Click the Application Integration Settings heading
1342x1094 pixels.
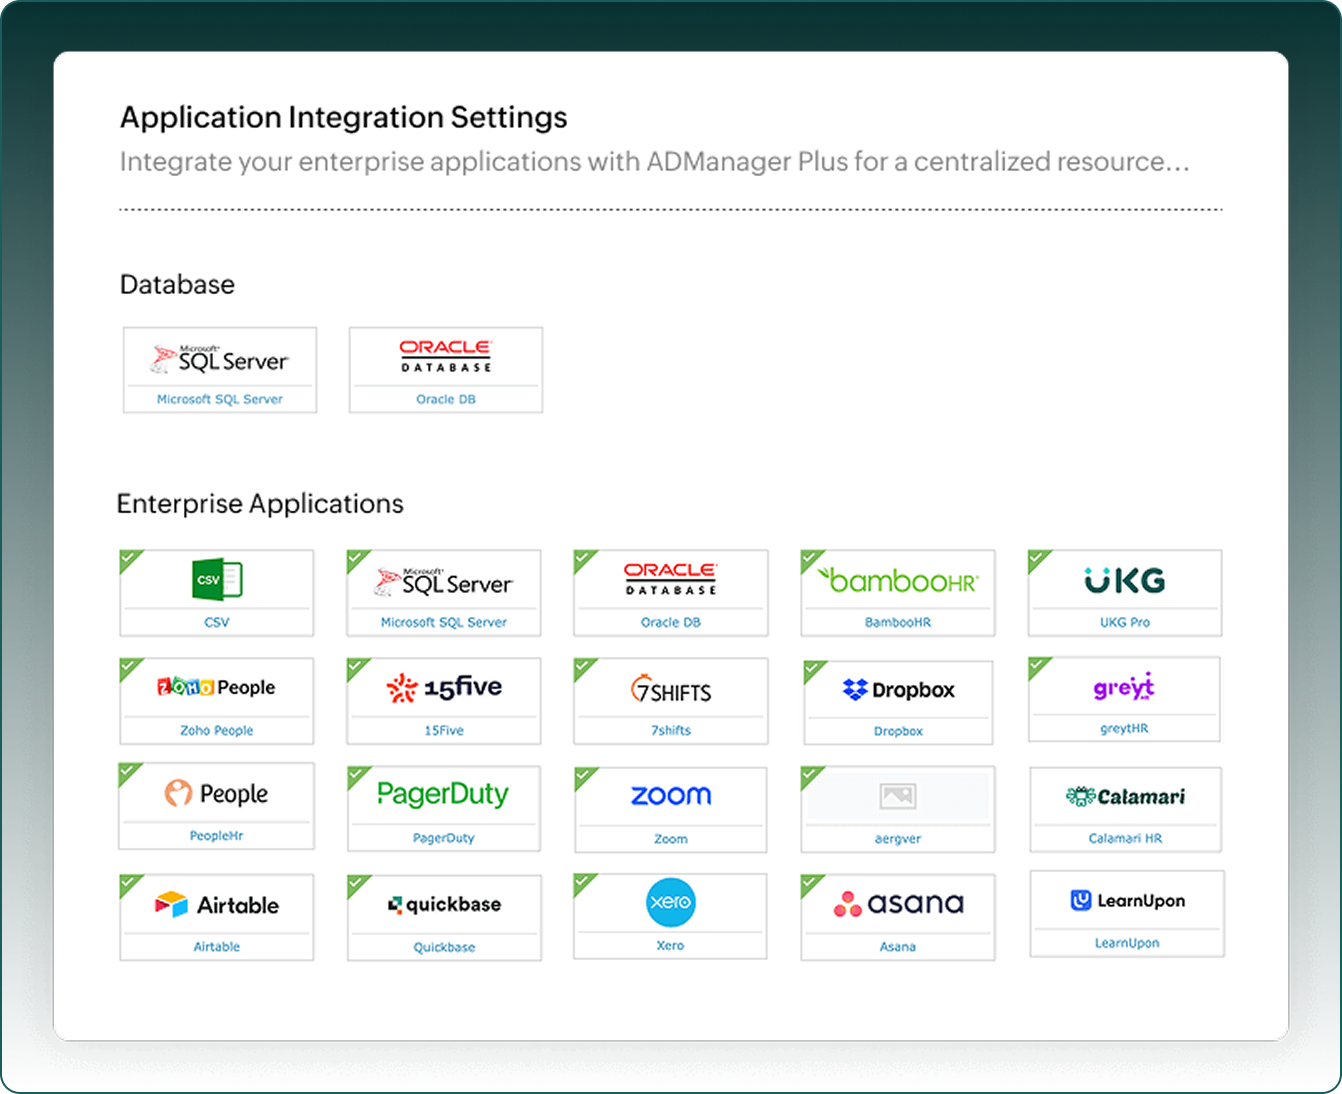(x=344, y=118)
